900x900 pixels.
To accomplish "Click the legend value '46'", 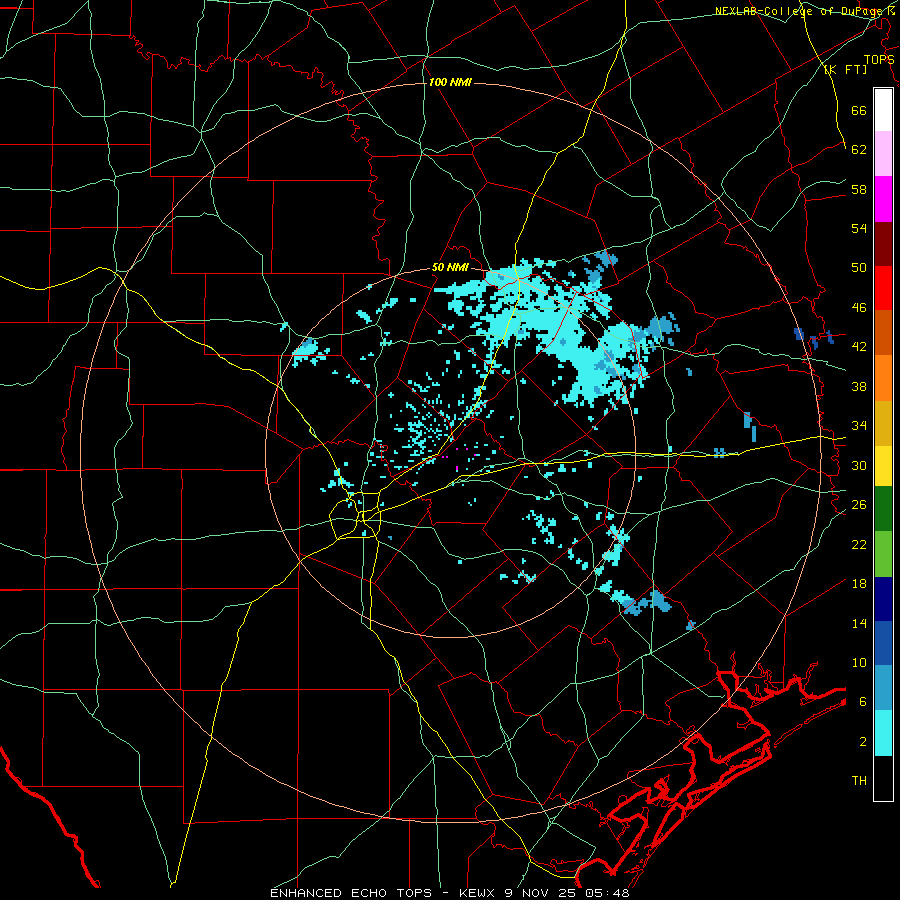I will (x=859, y=307).
